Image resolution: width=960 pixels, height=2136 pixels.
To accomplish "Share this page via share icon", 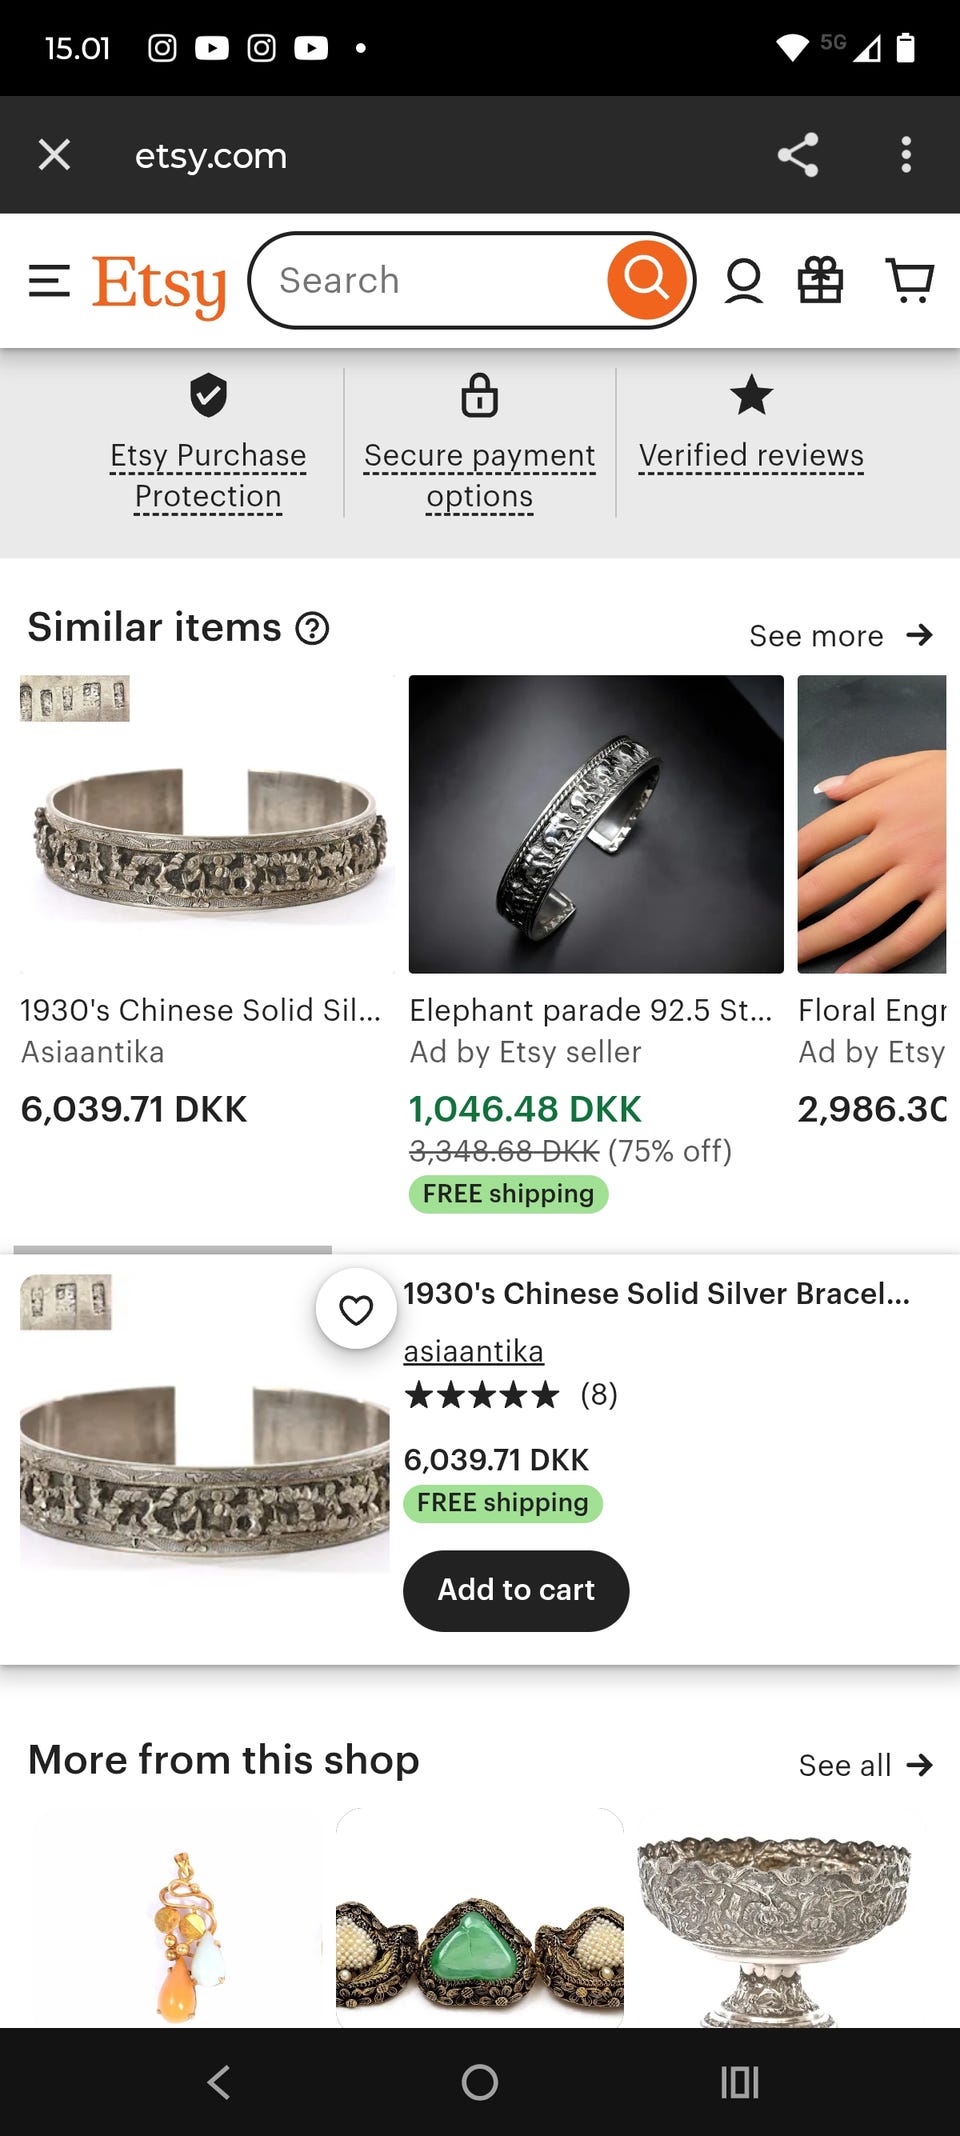I will [x=798, y=155].
